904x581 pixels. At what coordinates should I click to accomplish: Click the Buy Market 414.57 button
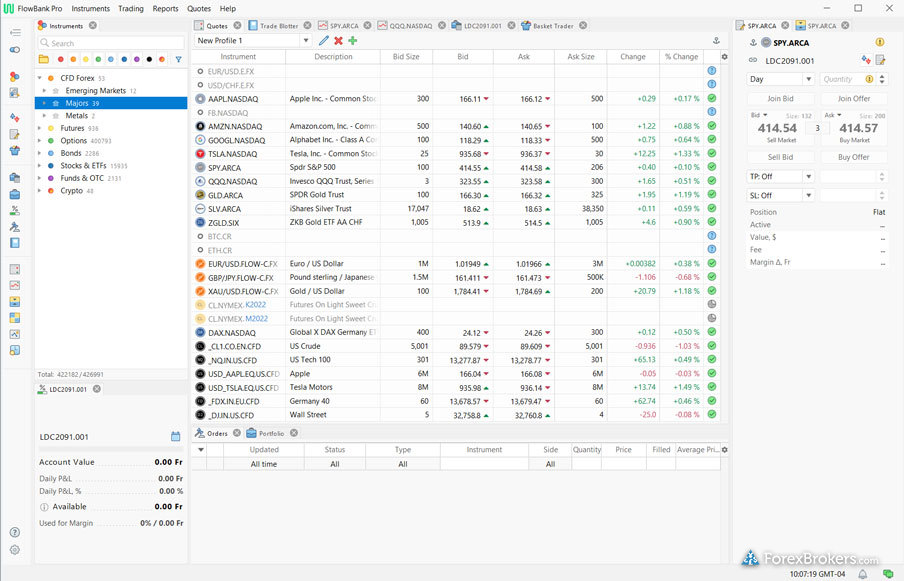pos(858,131)
